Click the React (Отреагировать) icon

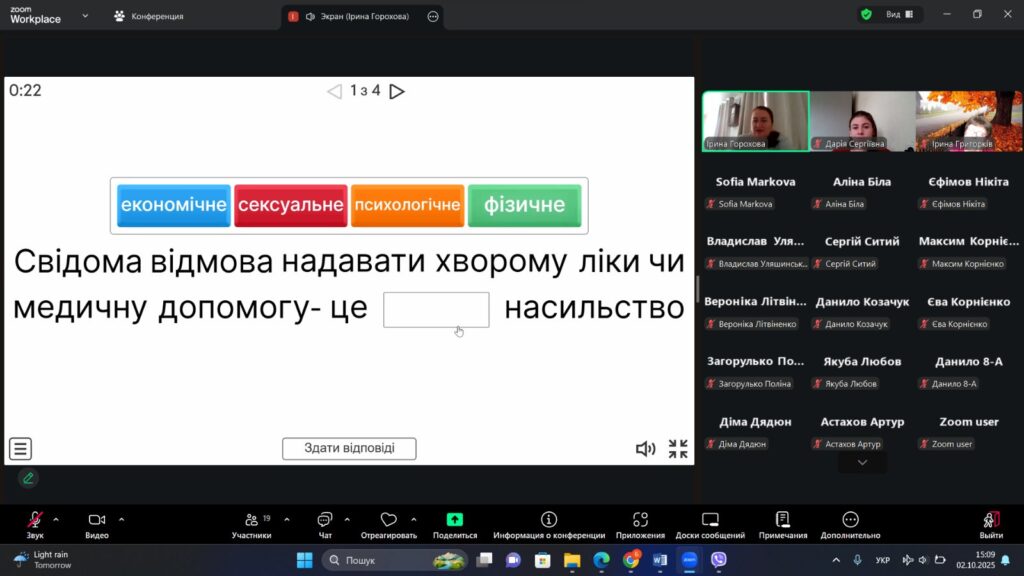click(389, 520)
